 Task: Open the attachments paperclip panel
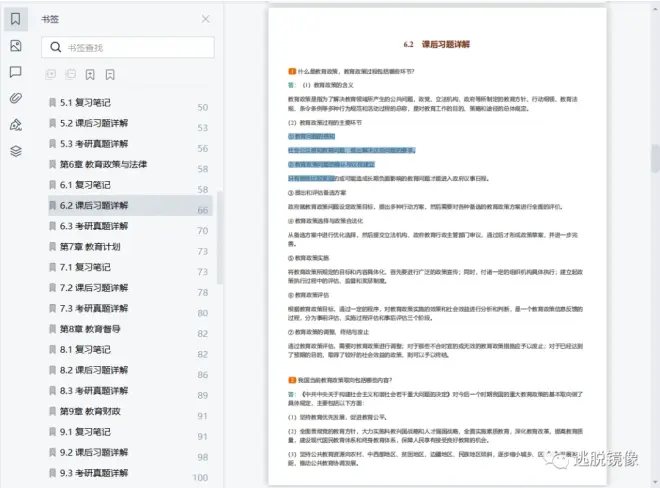click(15, 98)
